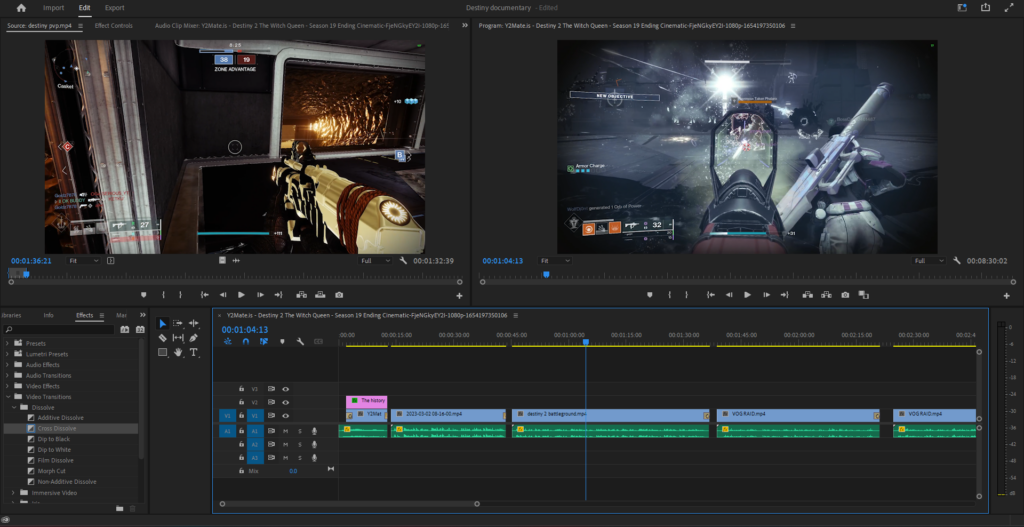Step forward one frame in Program monitor
The width and height of the screenshot is (1024, 527).
[x=767, y=295]
